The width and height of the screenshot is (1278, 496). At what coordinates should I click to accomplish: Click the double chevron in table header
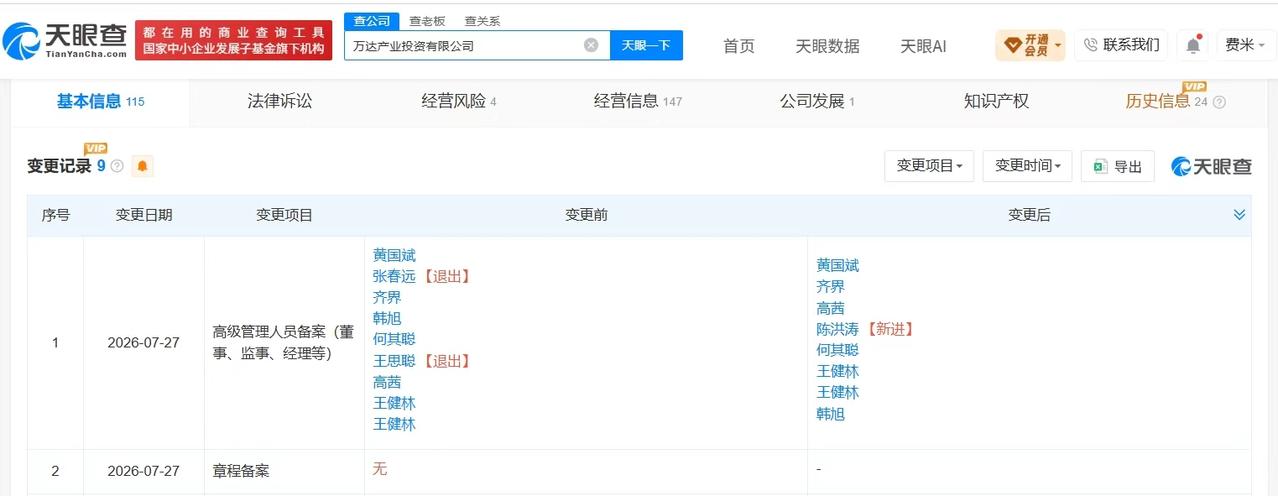pyautogui.click(x=1239, y=215)
